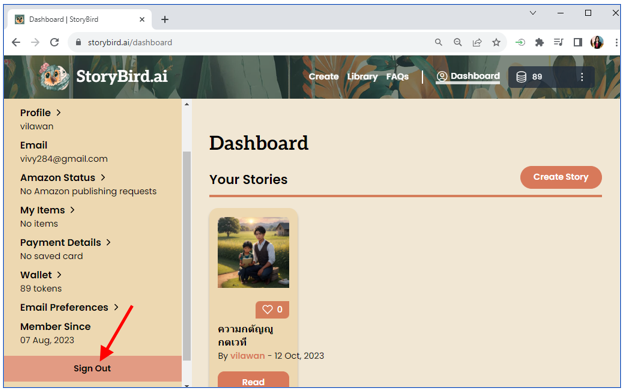
Task: Expand Email Preferences
Action: (69, 307)
